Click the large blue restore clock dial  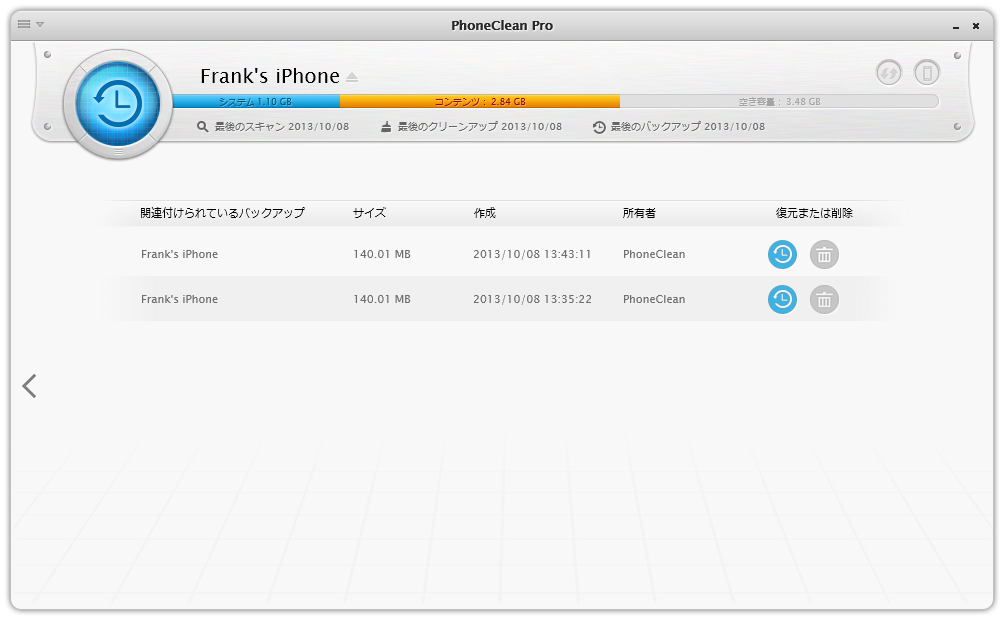click(x=118, y=104)
